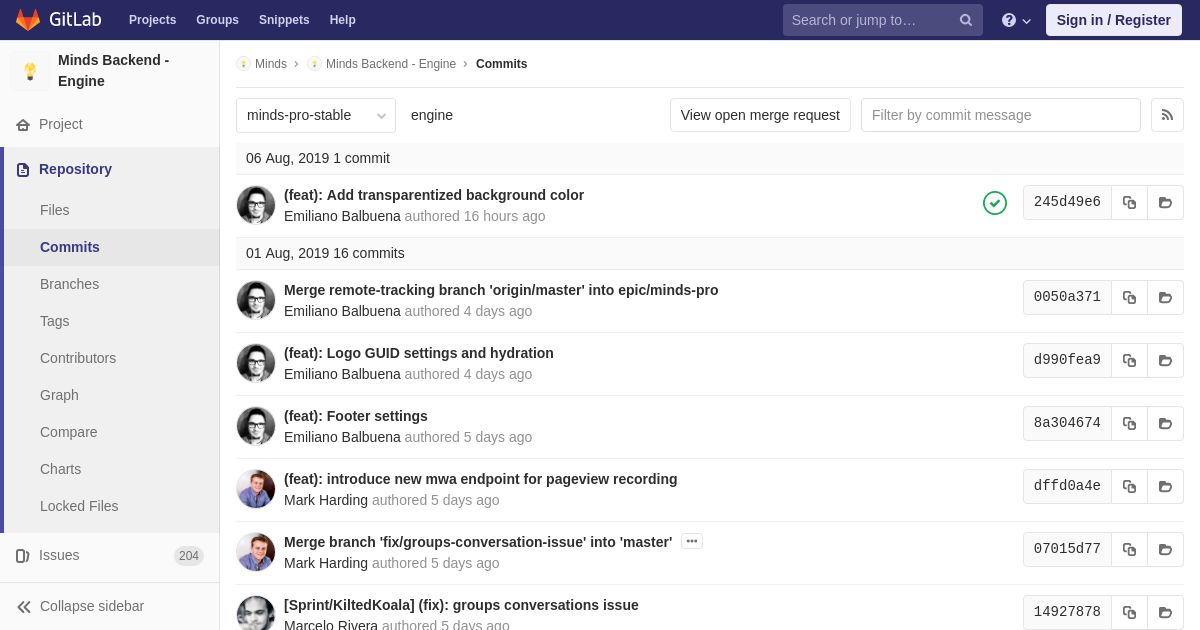Viewport: 1200px width, 630px height.
Task: Open the Help dropdown in navbar
Action: pyautogui.click(x=1016, y=20)
